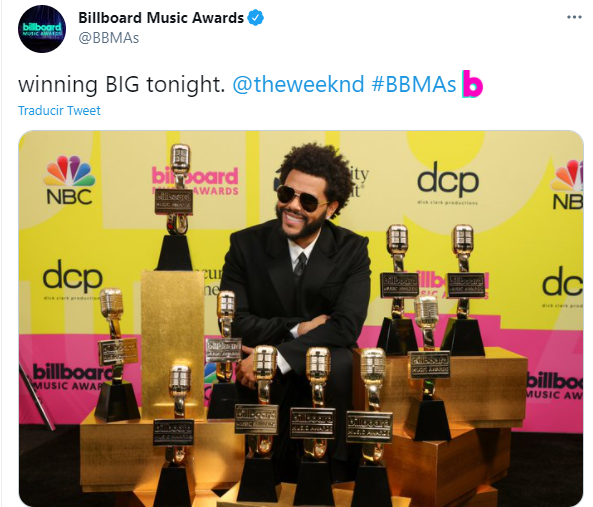This screenshot has height=507, width=593.
Task: Select the "winning BIG tonight." tweet text
Action: pos(121,84)
